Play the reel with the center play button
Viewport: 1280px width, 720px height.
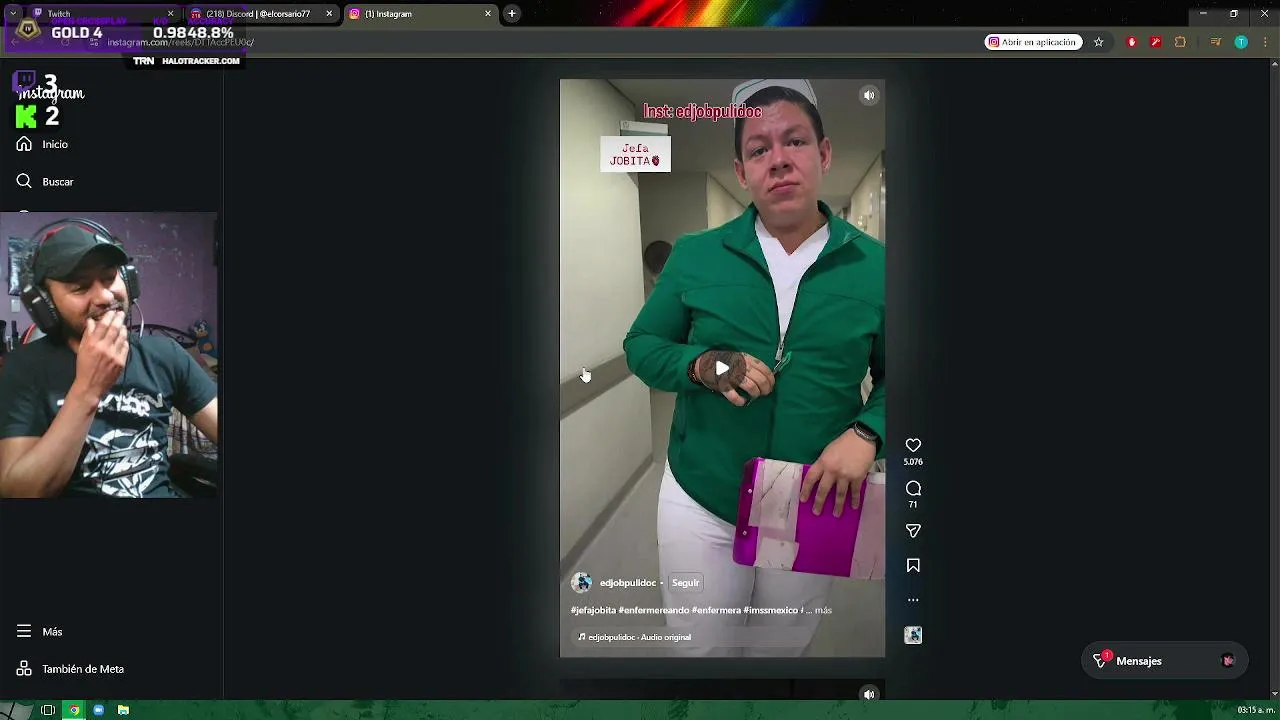coord(722,368)
